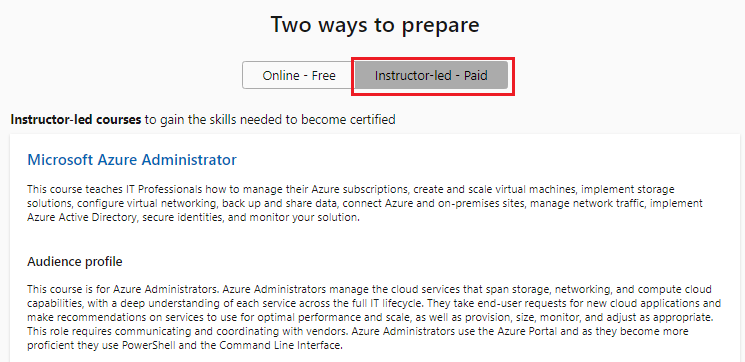
Task: Click 'This course is for Azure Administrators' sentence
Action: (x=124, y=289)
